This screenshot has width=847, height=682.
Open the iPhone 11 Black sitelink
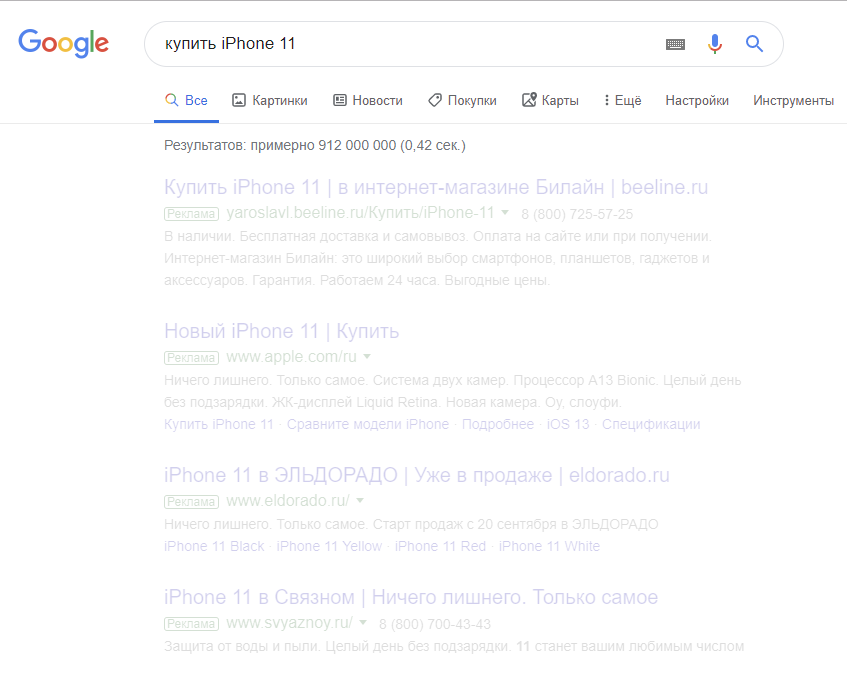(214, 546)
